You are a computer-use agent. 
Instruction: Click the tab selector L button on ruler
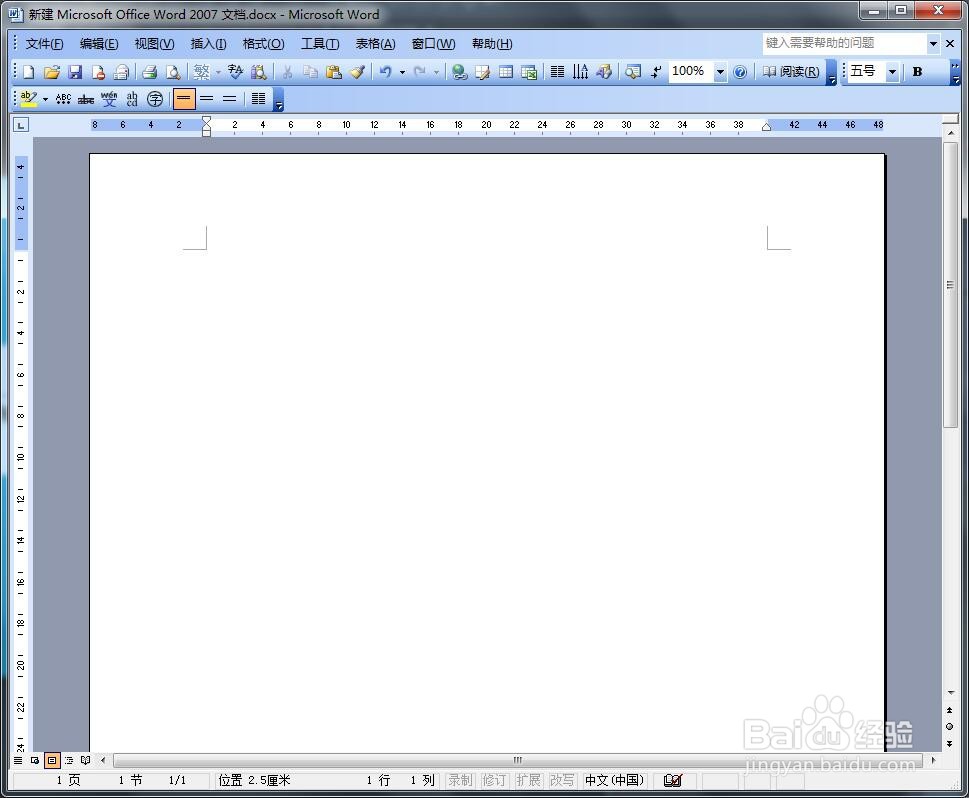(x=21, y=125)
